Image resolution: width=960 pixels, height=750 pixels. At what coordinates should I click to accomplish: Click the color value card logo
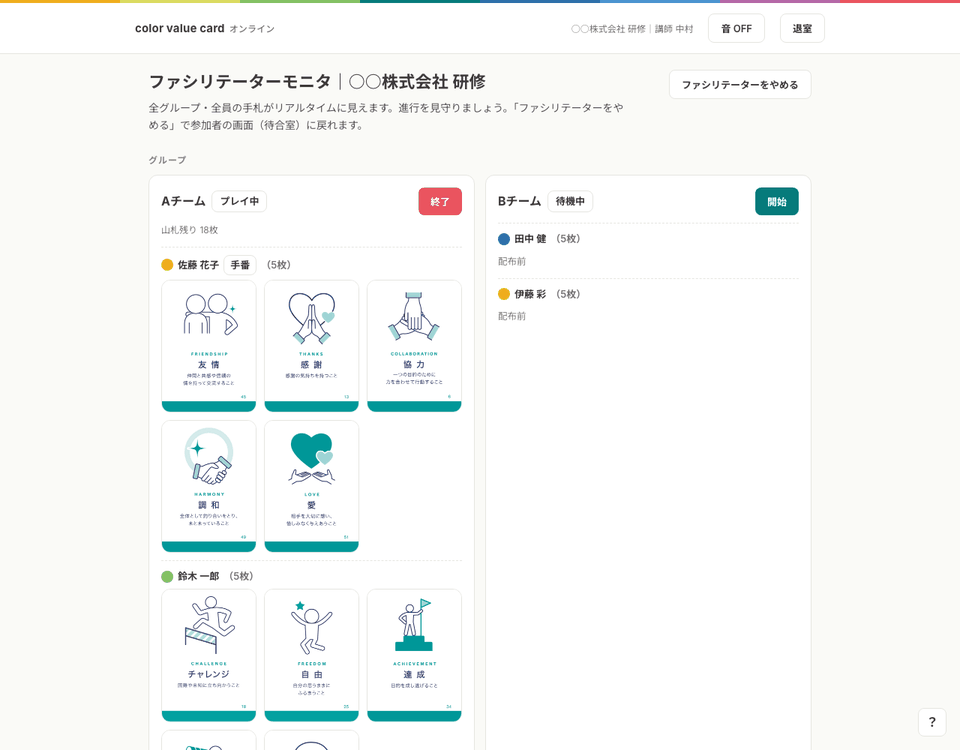tap(179, 28)
